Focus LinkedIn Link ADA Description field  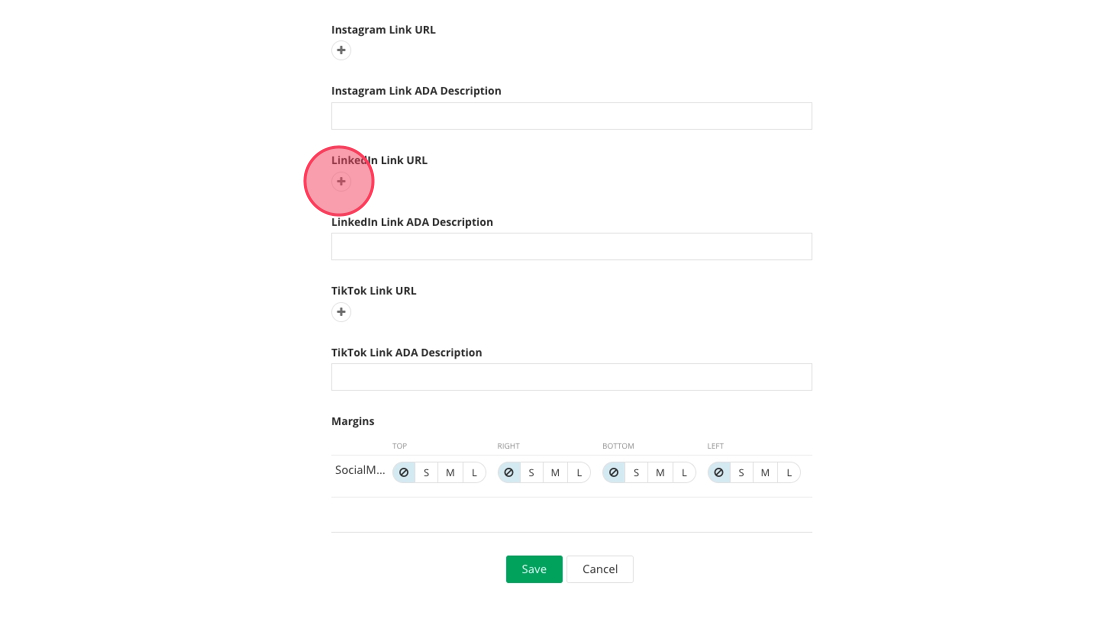(571, 247)
